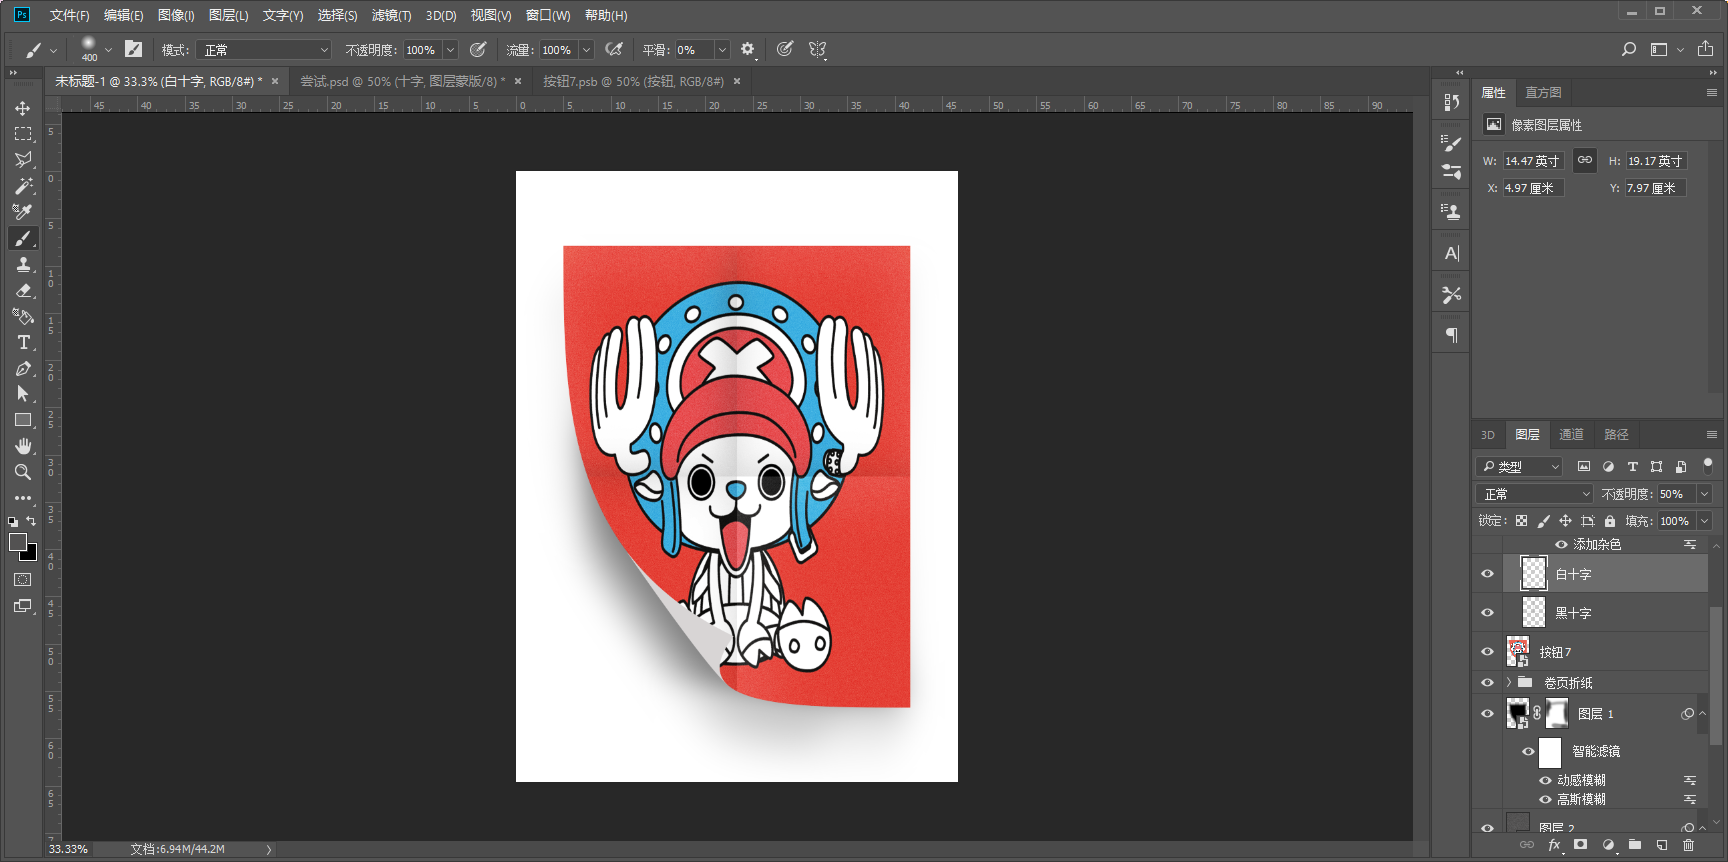Viewport: 1728px width, 862px height.
Task: Select the Magic Wand tool
Action: coord(23,186)
